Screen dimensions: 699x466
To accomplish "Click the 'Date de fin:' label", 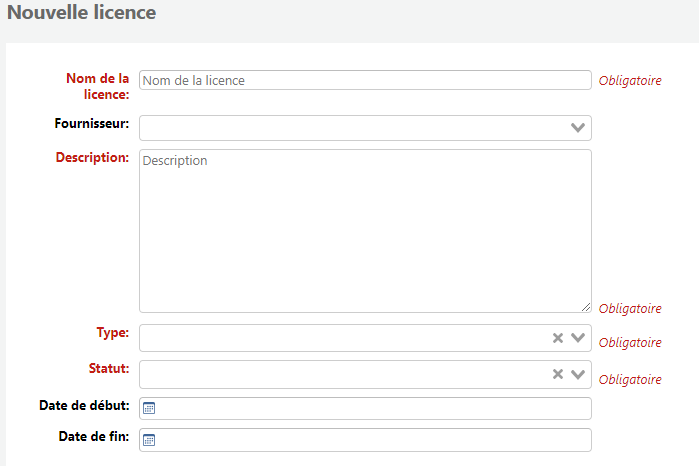I will click(x=94, y=436).
